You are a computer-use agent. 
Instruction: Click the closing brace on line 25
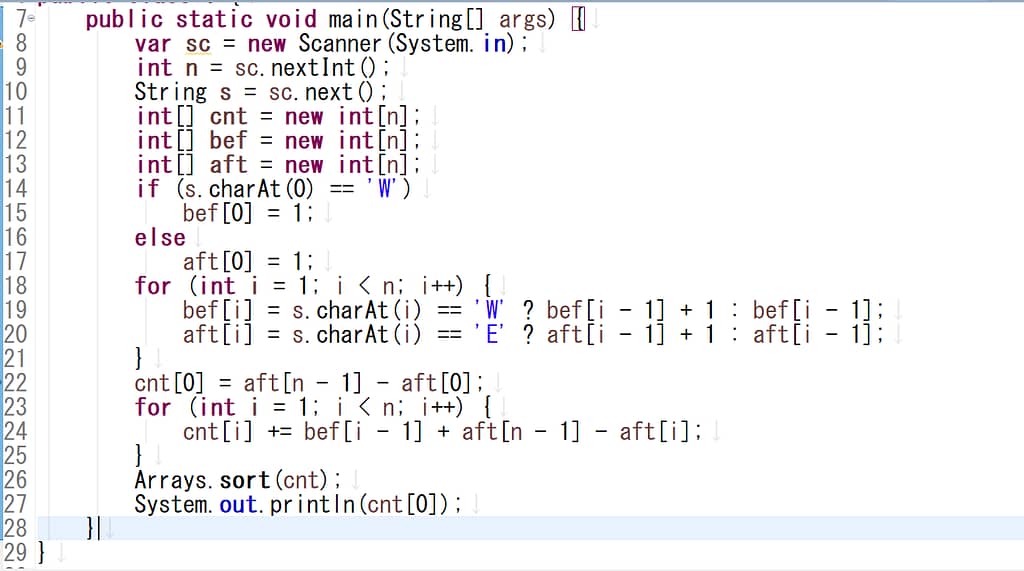point(138,455)
